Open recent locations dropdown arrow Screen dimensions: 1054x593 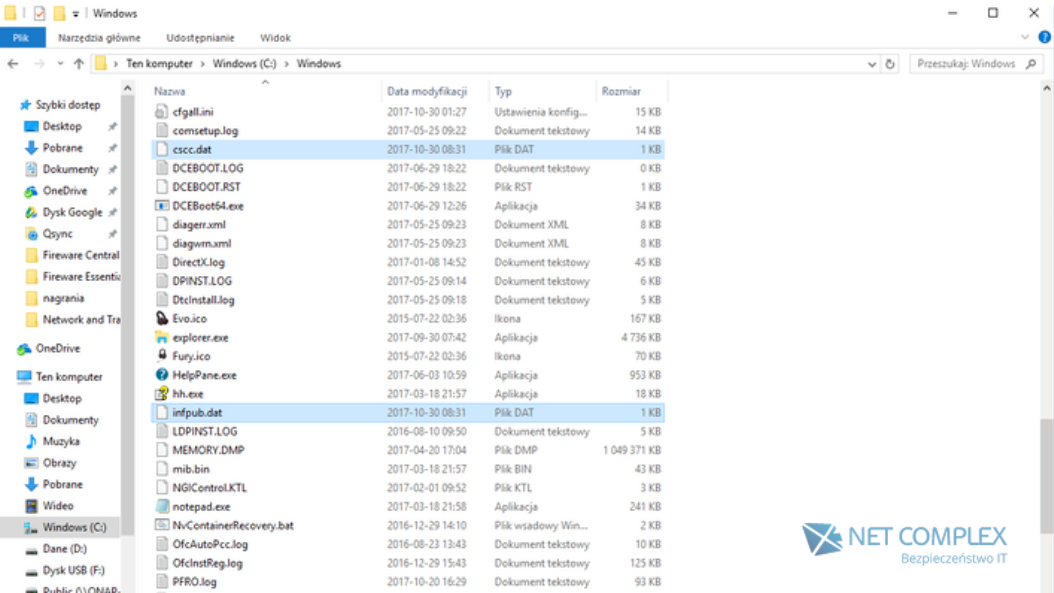[x=60, y=64]
